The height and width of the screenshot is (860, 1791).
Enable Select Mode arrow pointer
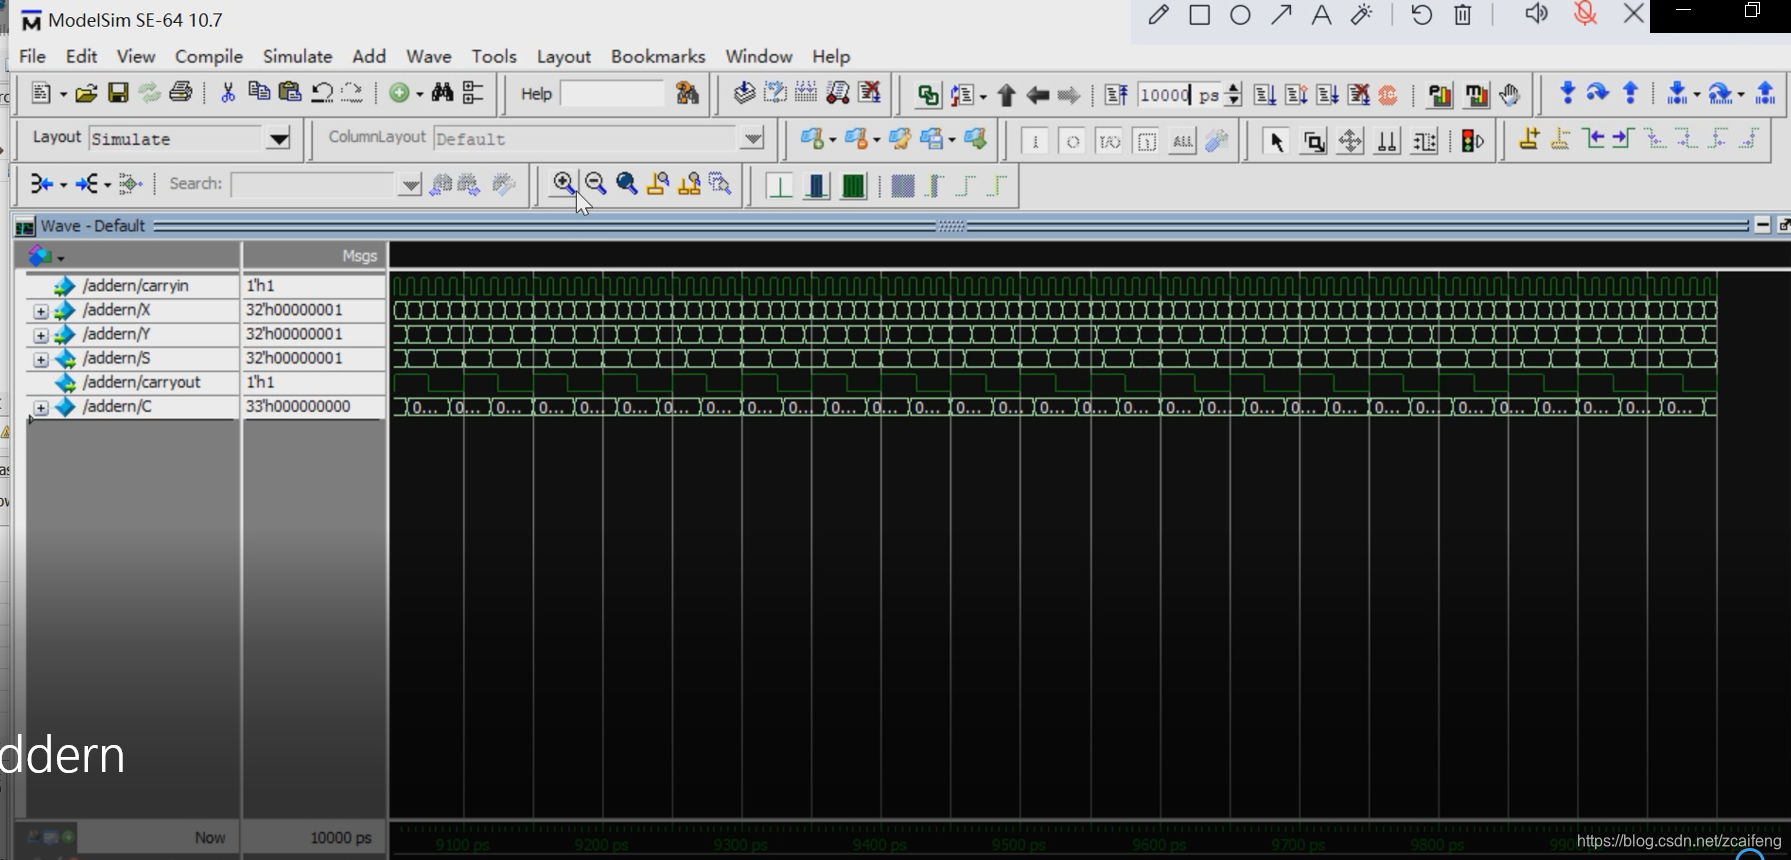(1276, 141)
